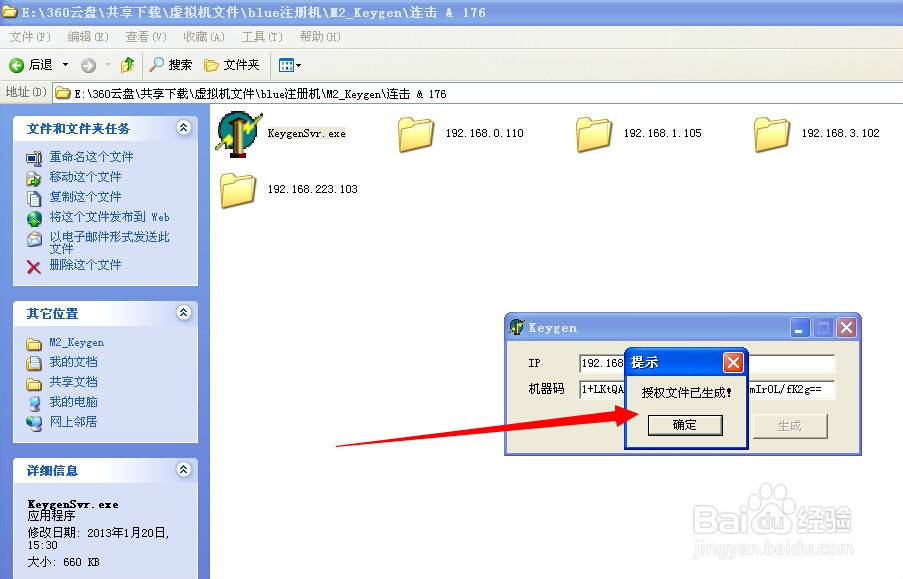This screenshot has width=903, height=579.
Task: Click 复制这个文件 task link
Action: [85, 197]
